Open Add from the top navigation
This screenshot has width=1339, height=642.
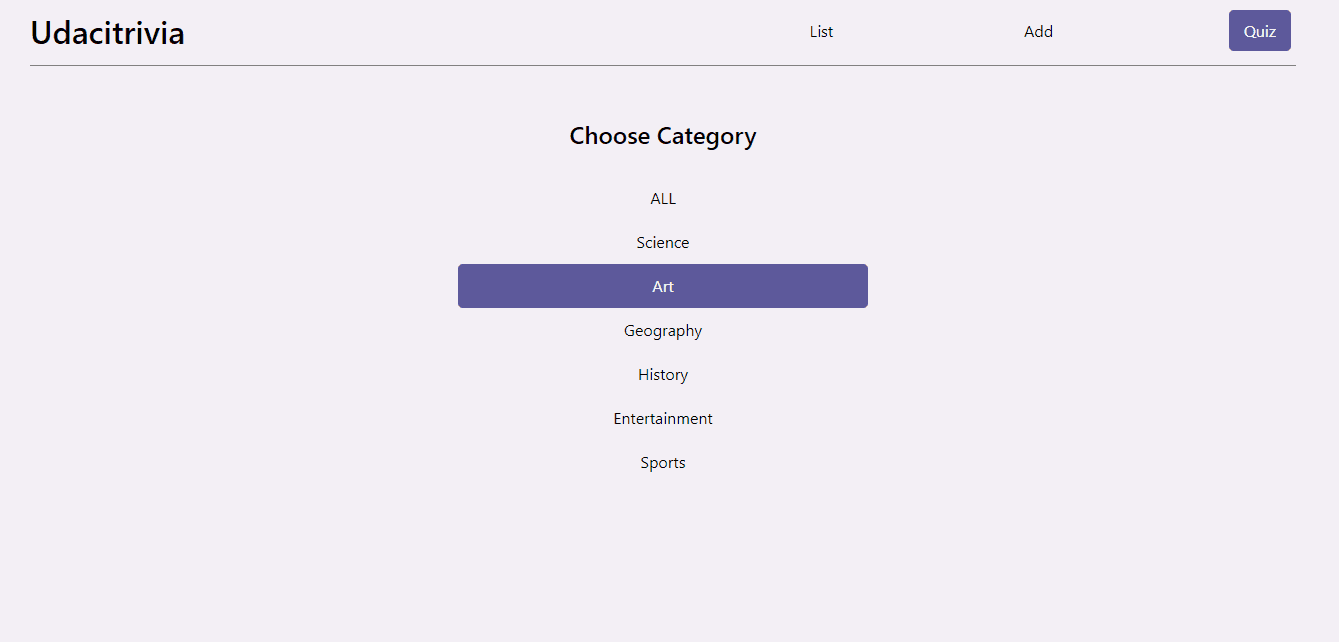(x=1038, y=32)
